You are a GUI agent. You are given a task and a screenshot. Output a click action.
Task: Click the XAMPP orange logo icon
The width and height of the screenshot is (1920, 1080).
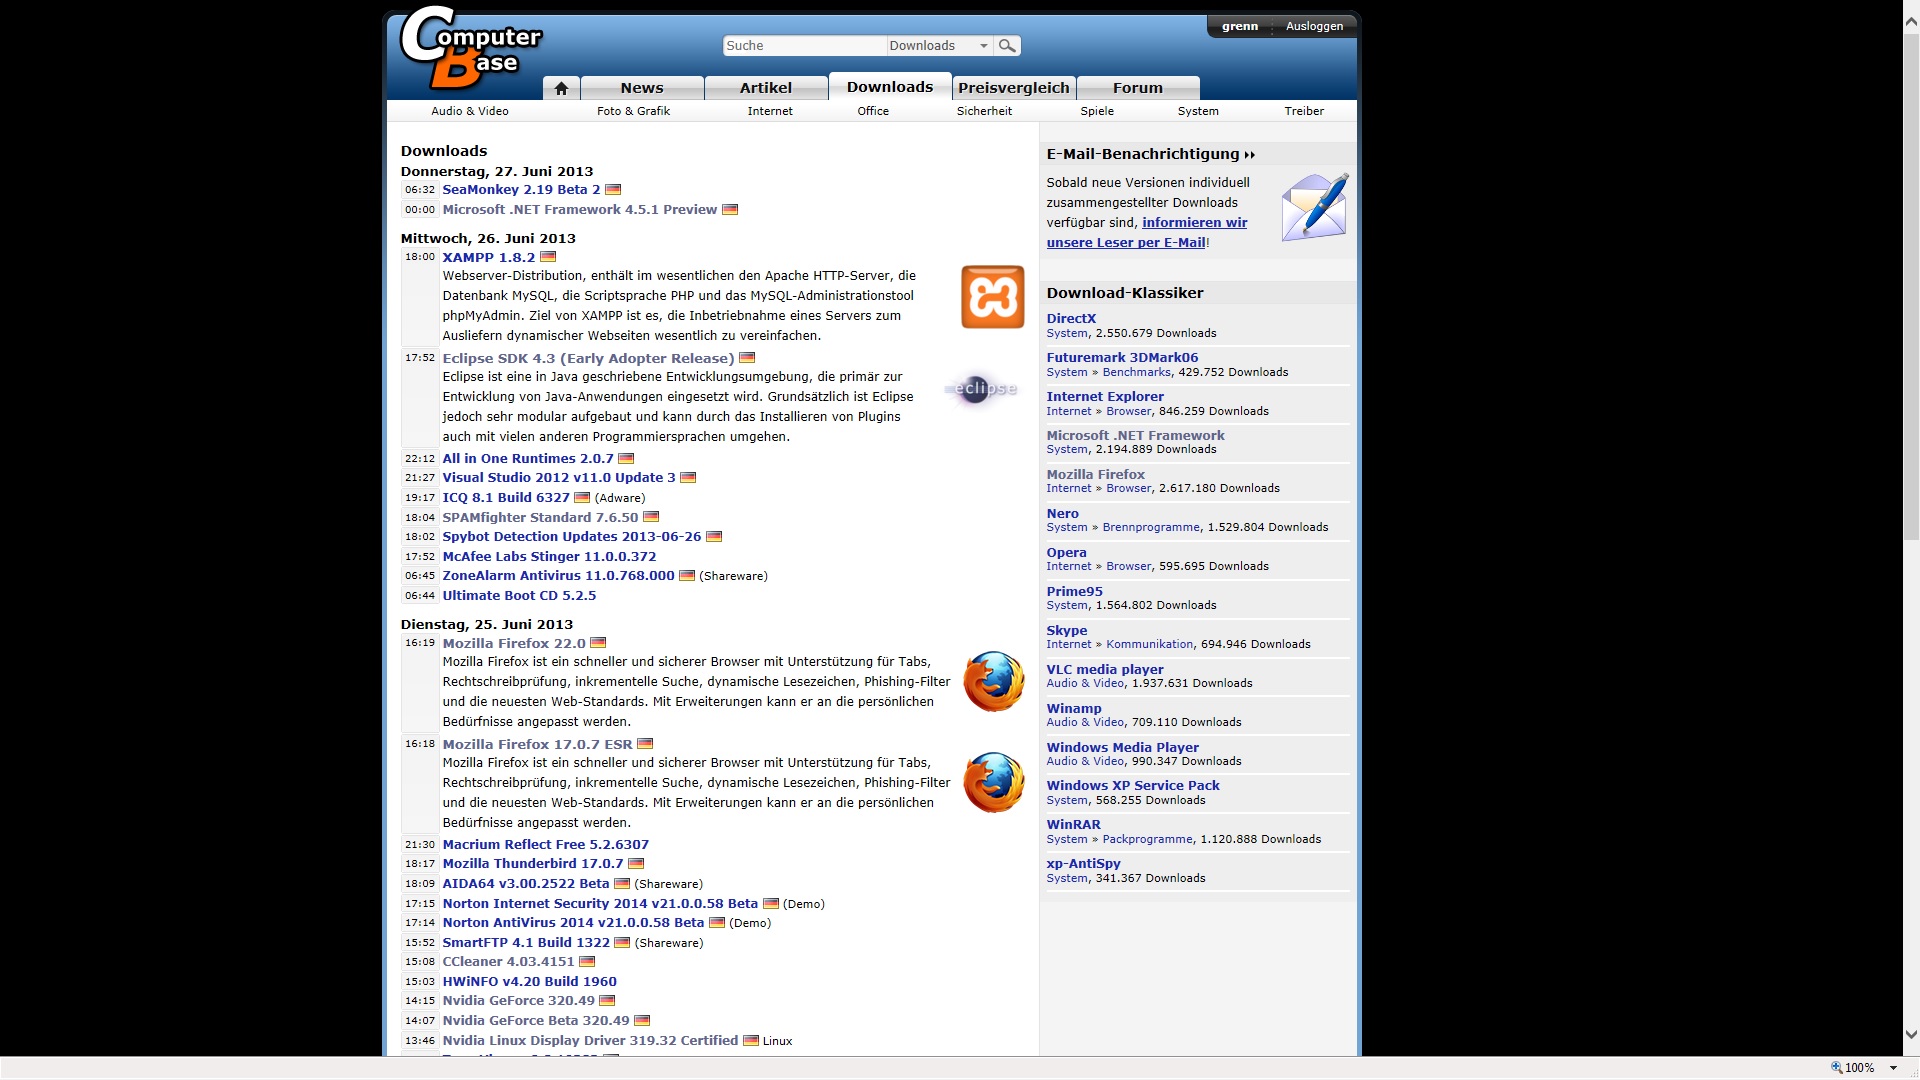tap(992, 297)
